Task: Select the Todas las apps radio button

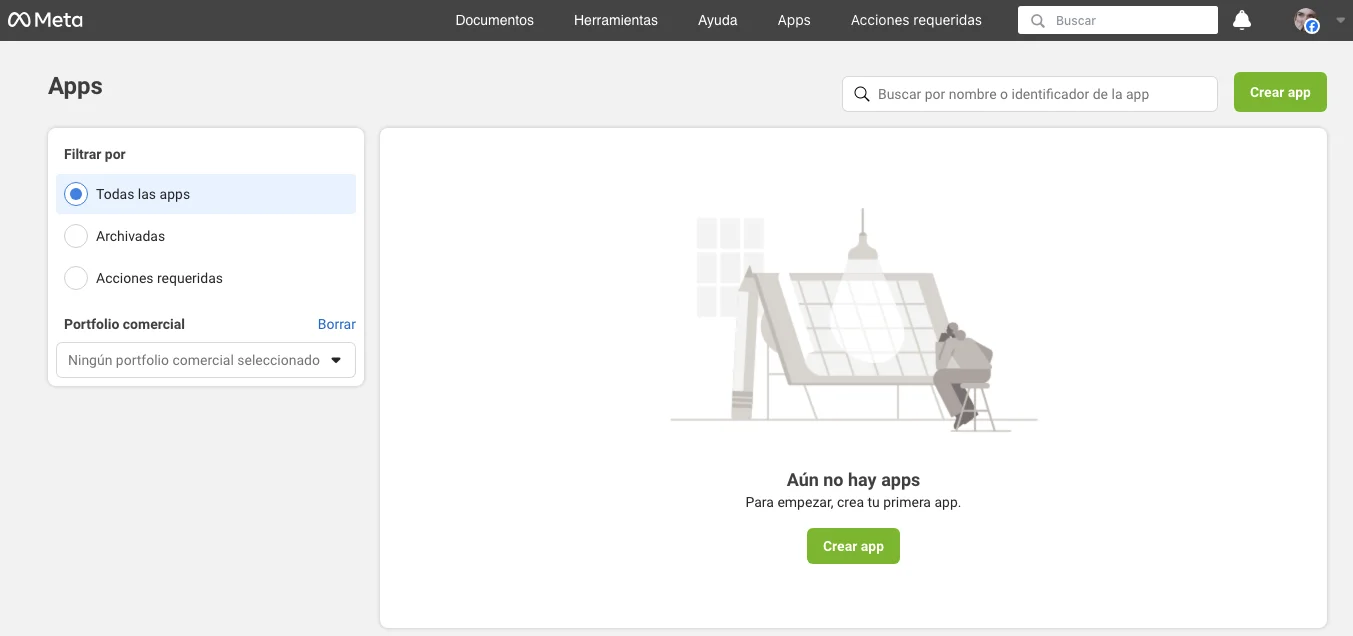Action: (76, 194)
